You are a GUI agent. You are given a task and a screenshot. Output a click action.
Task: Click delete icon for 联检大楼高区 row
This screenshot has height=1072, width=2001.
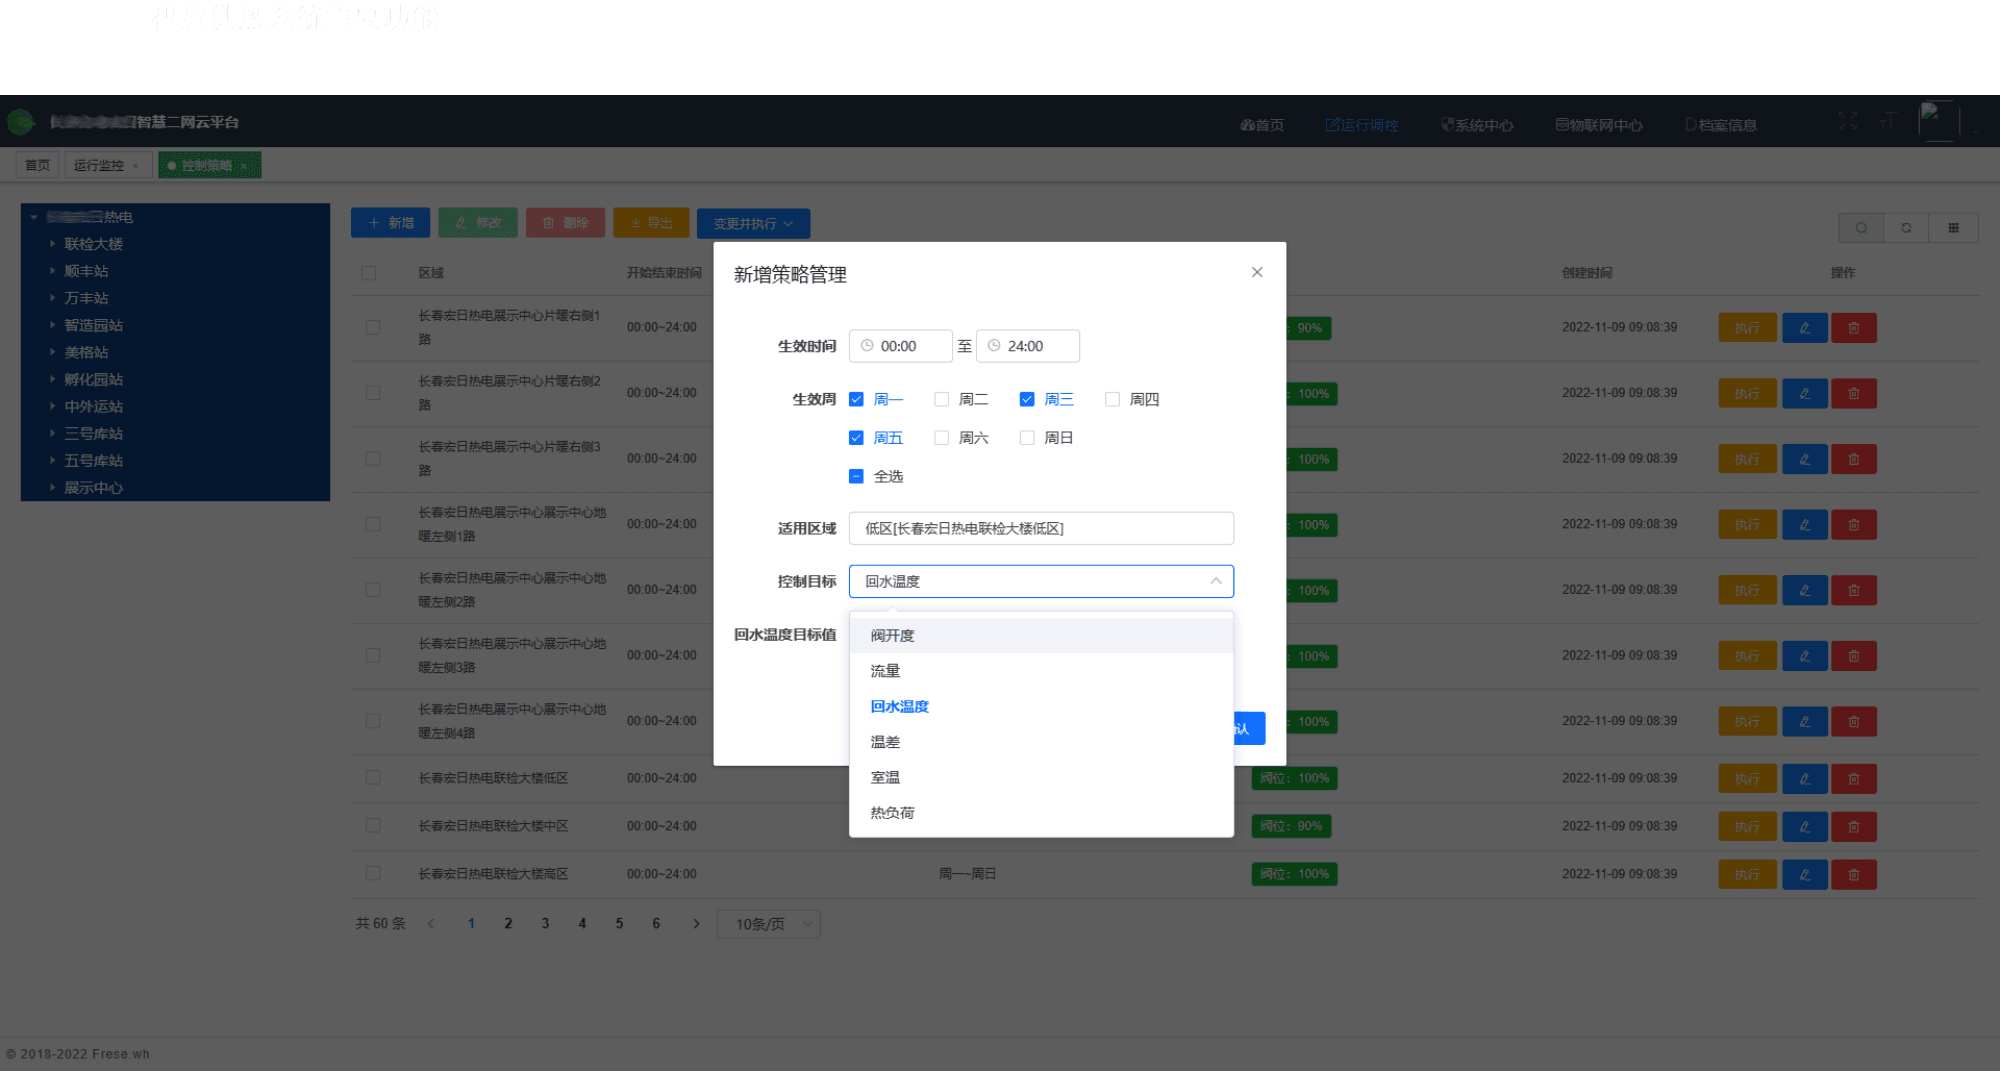(x=1854, y=874)
